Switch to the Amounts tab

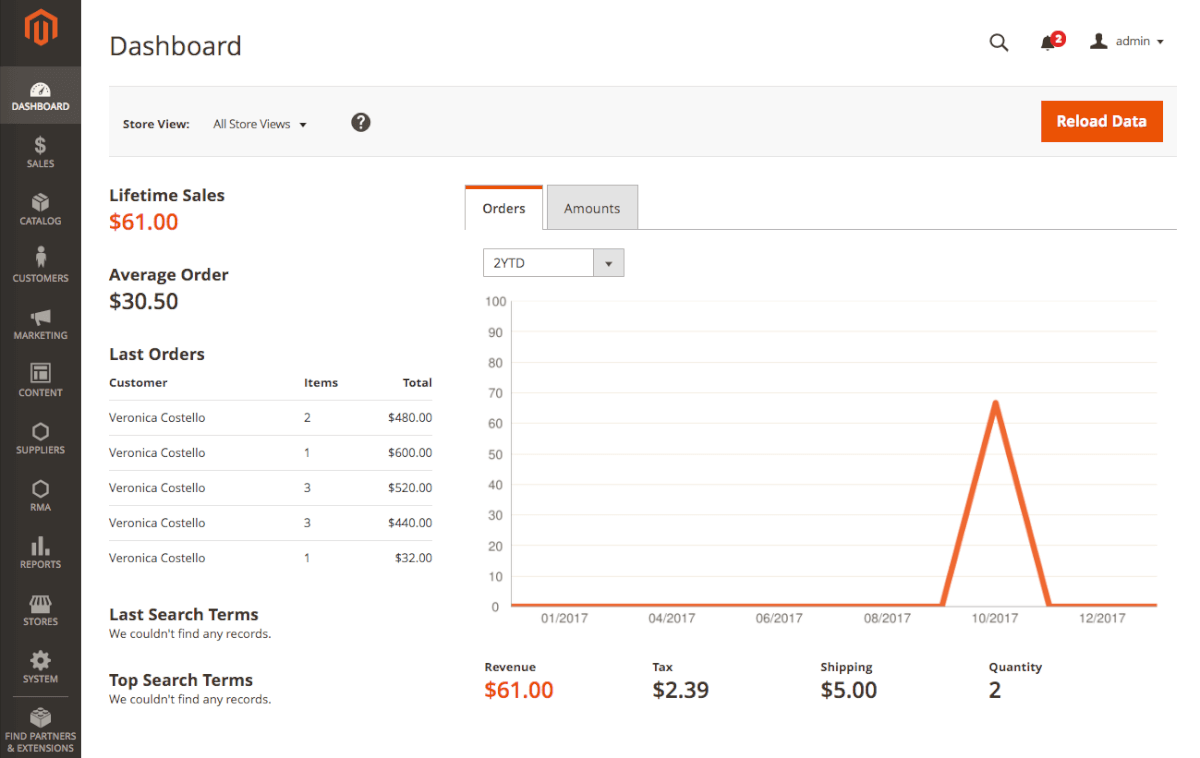592,208
